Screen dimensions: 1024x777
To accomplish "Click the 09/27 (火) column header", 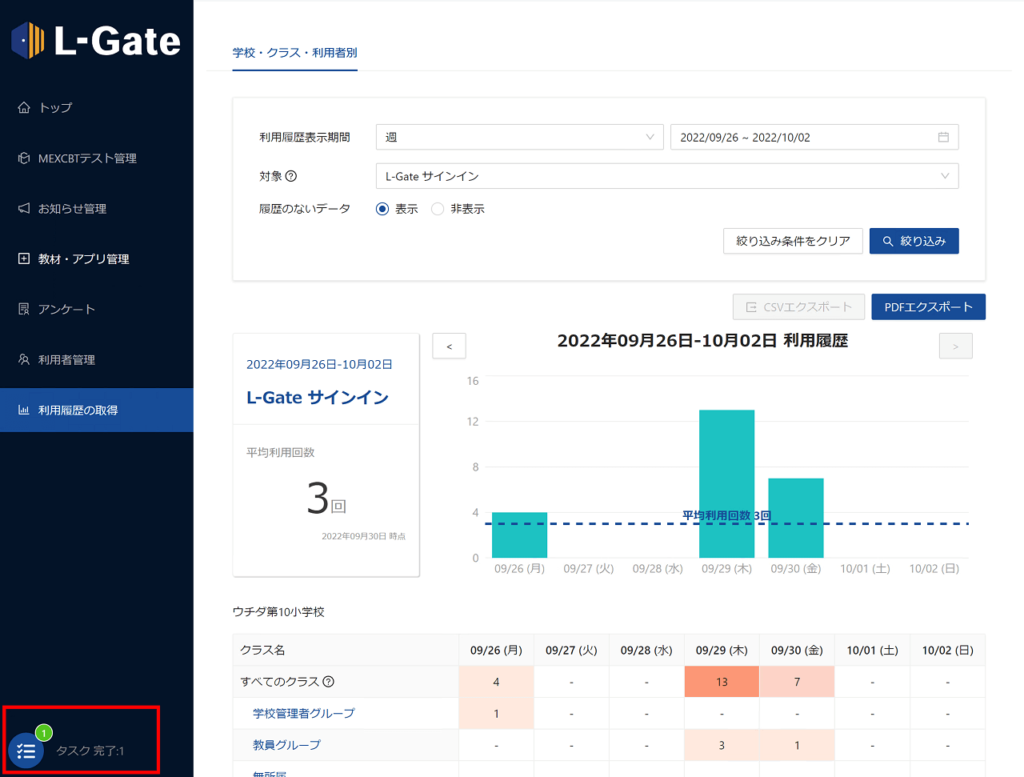I will pos(571,650).
